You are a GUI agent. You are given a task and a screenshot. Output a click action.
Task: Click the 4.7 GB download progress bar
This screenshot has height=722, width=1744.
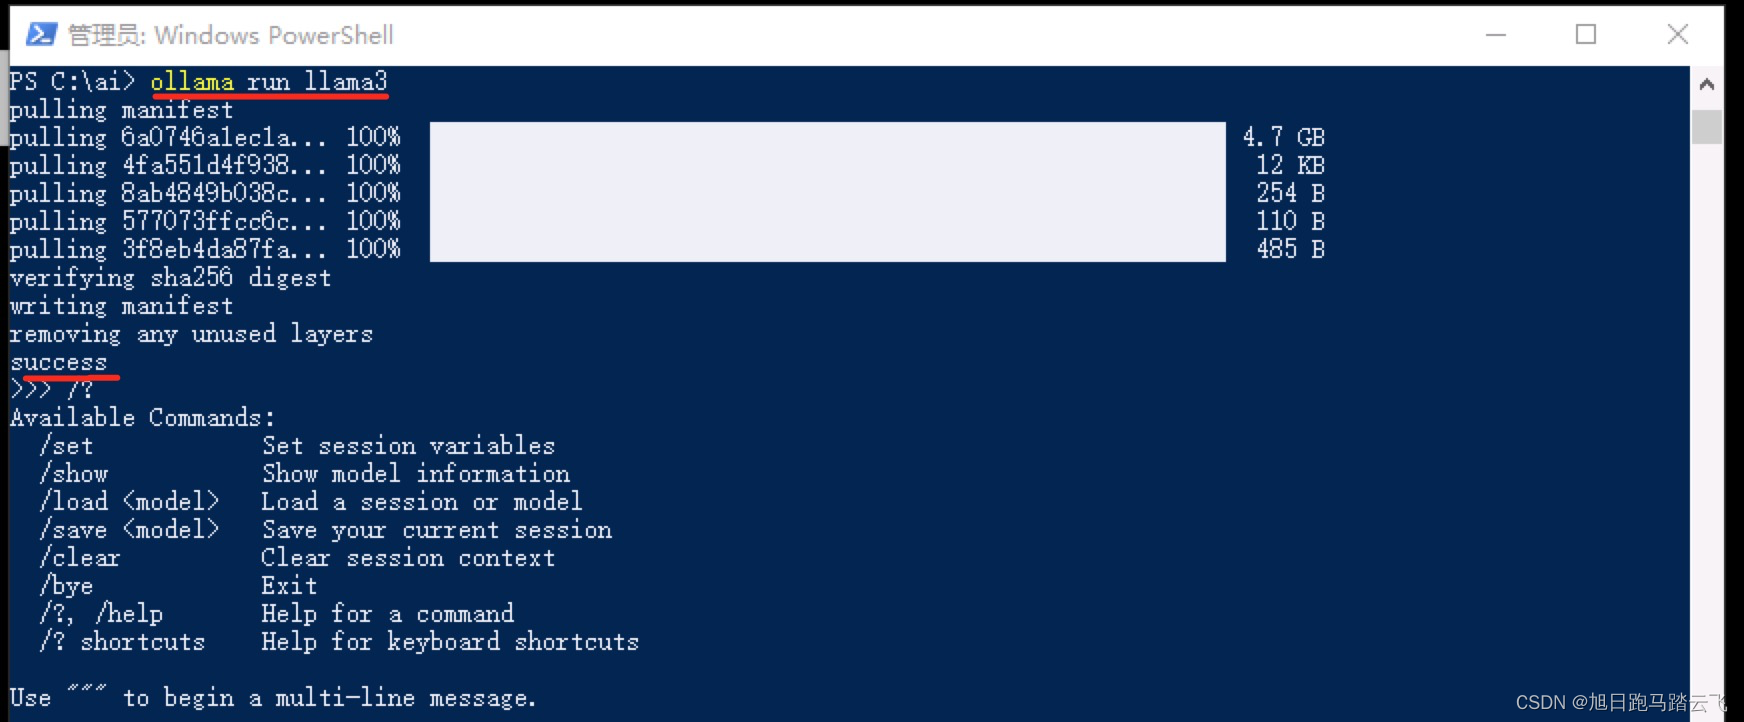827,137
